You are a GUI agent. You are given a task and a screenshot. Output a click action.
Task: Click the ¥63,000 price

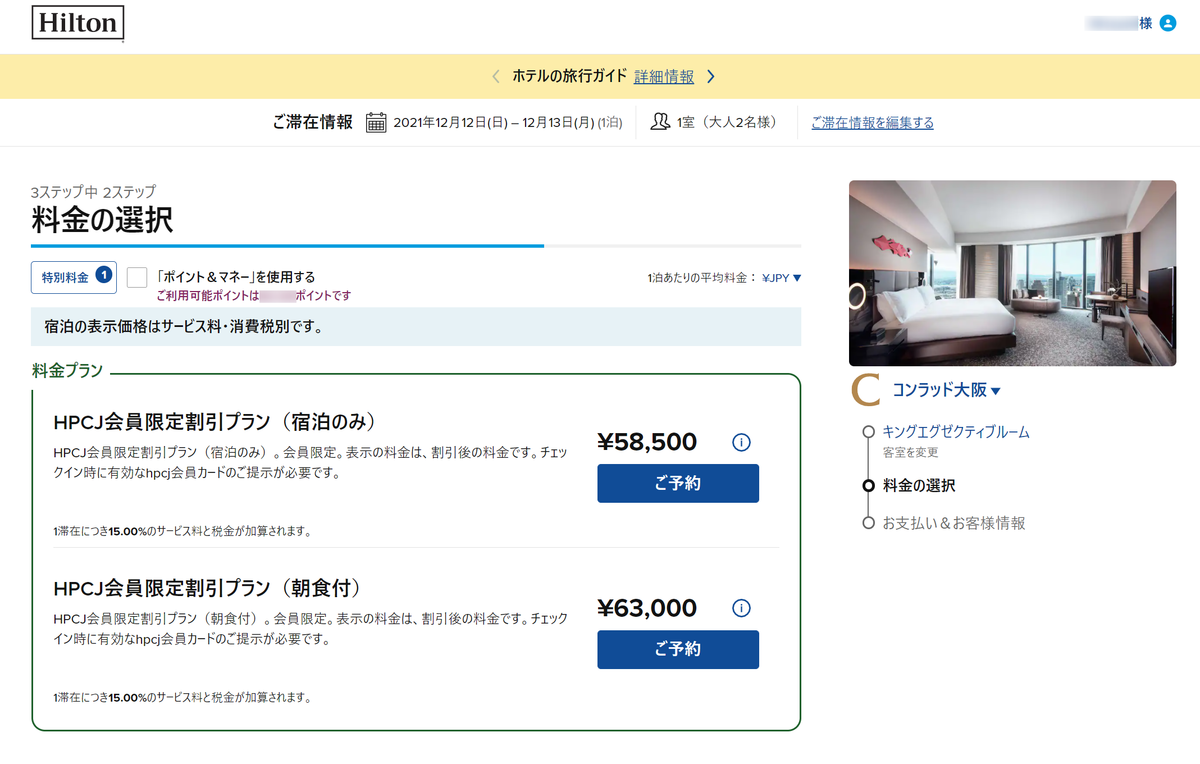647,608
